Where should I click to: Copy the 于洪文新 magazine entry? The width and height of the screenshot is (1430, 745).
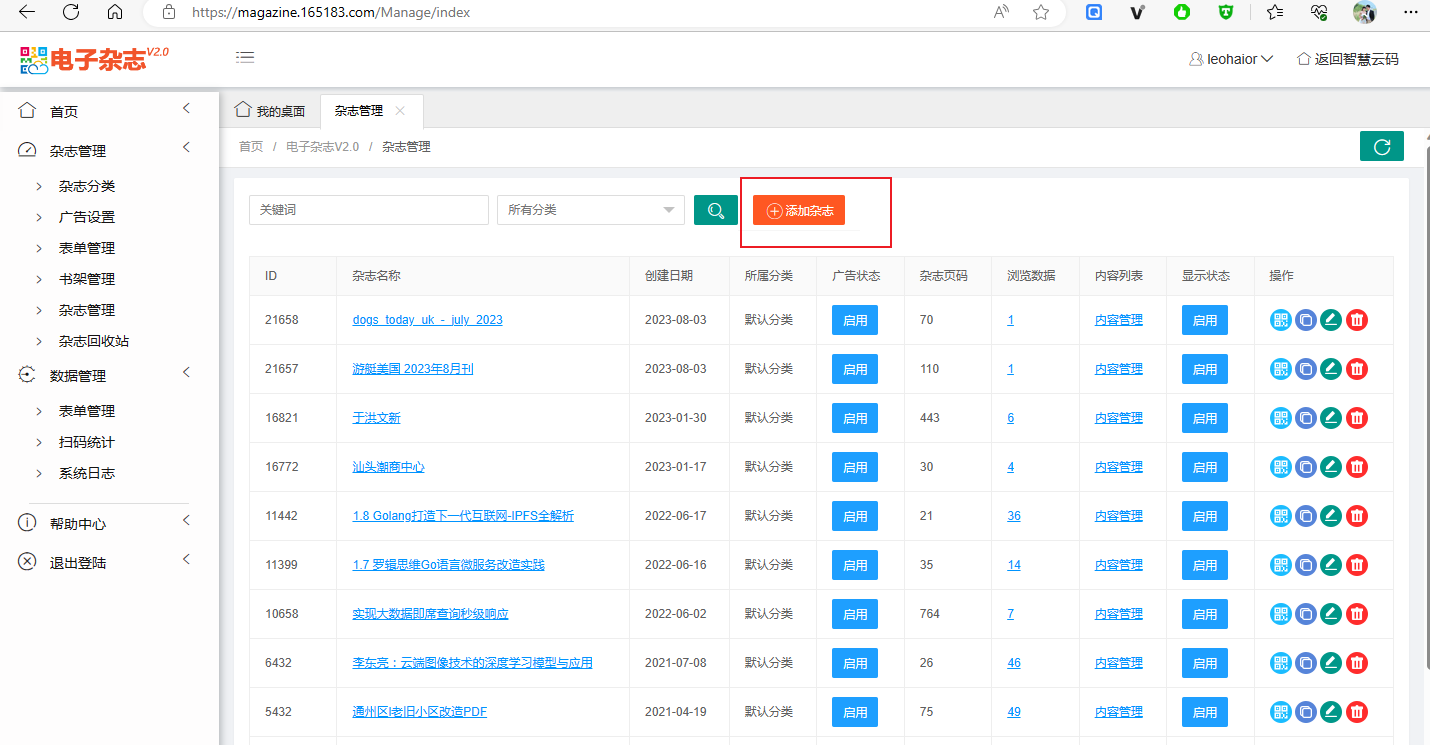(x=1306, y=418)
